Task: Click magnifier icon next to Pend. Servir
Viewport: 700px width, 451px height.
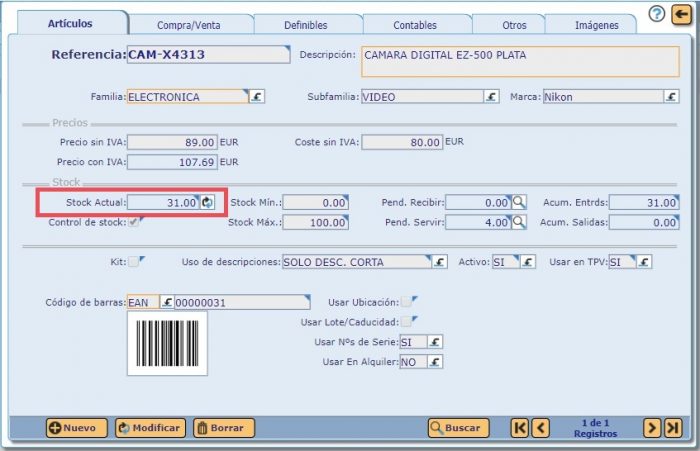Action: click(x=519, y=222)
